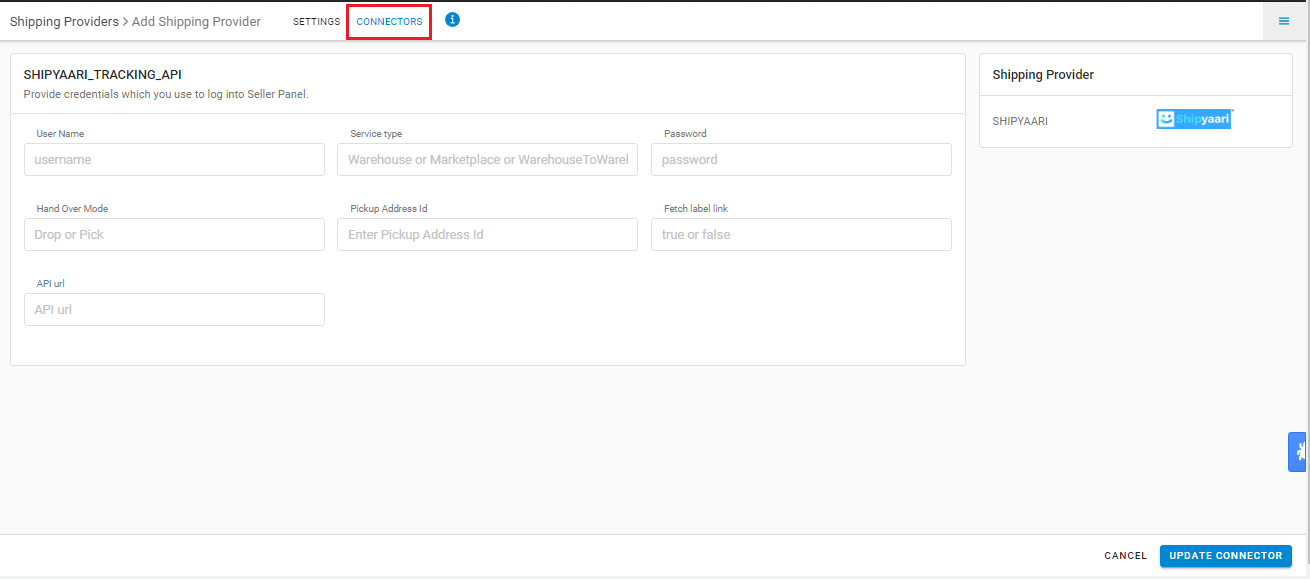Click the blue side widget puzzle icon
This screenshot has height=579, width=1310.
point(1299,451)
